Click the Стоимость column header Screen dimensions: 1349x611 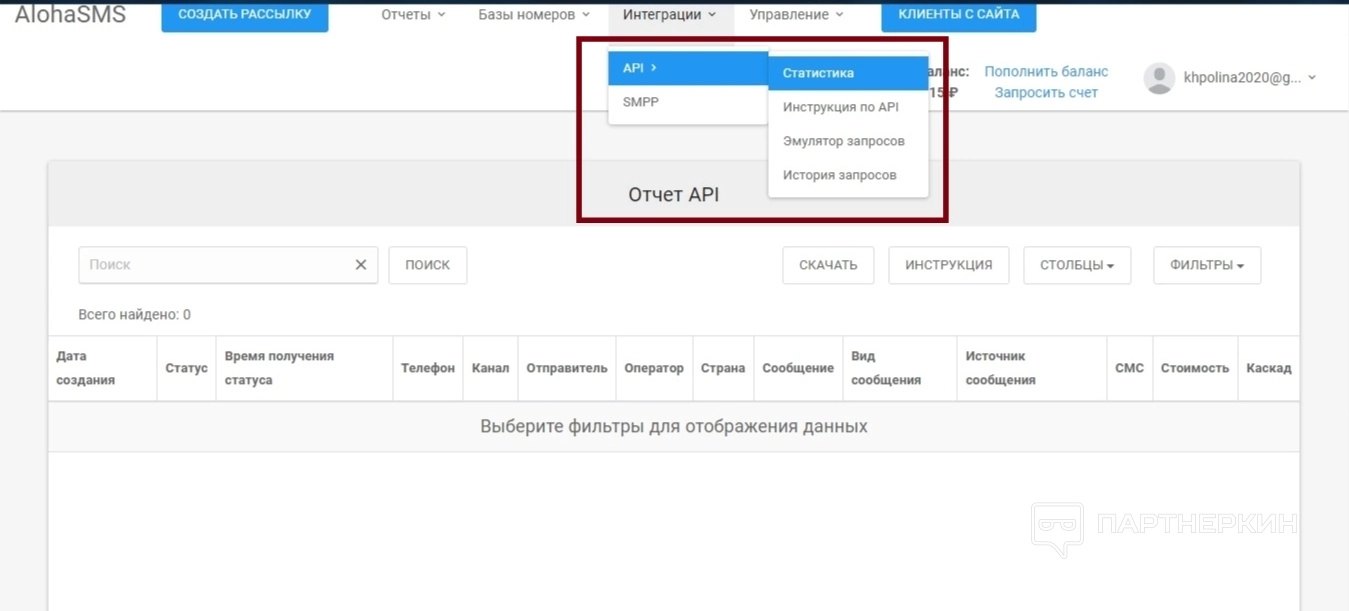[1195, 368]
